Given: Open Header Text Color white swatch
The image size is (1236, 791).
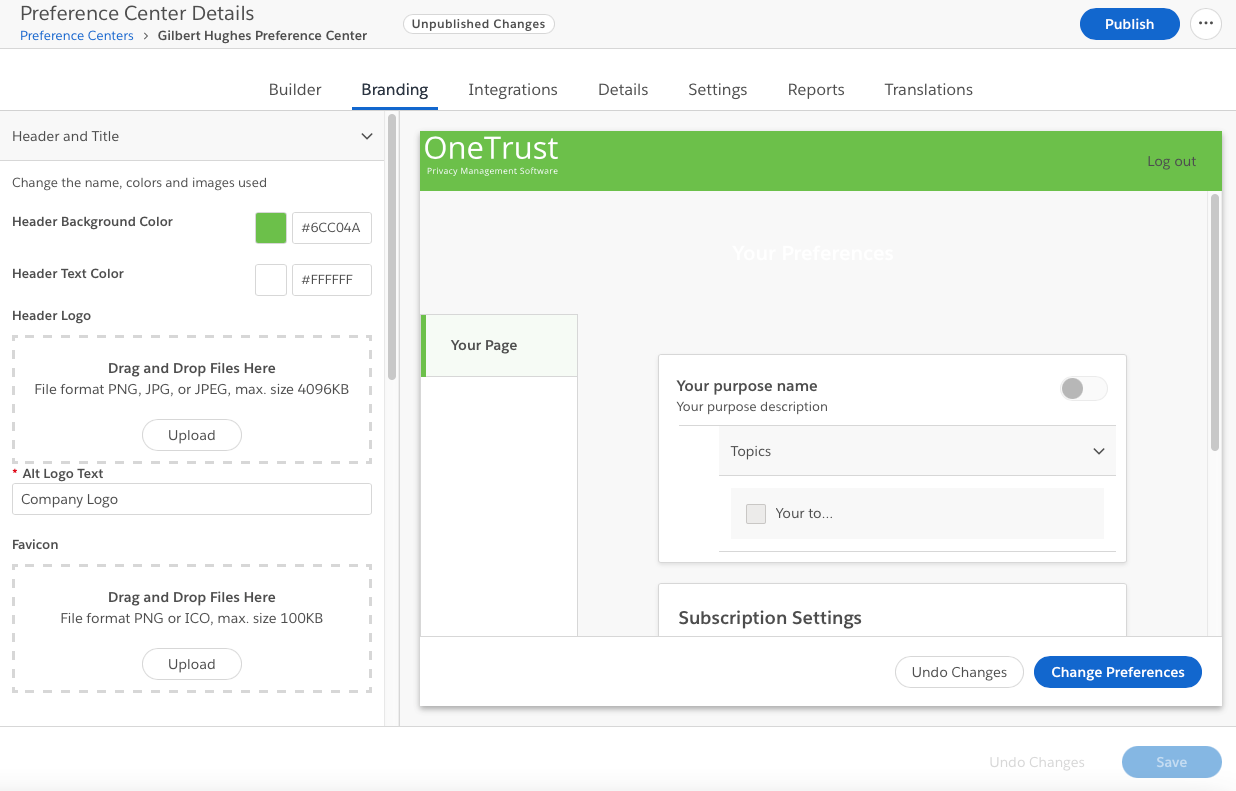Looking at the screenshot, I should 271,280.
